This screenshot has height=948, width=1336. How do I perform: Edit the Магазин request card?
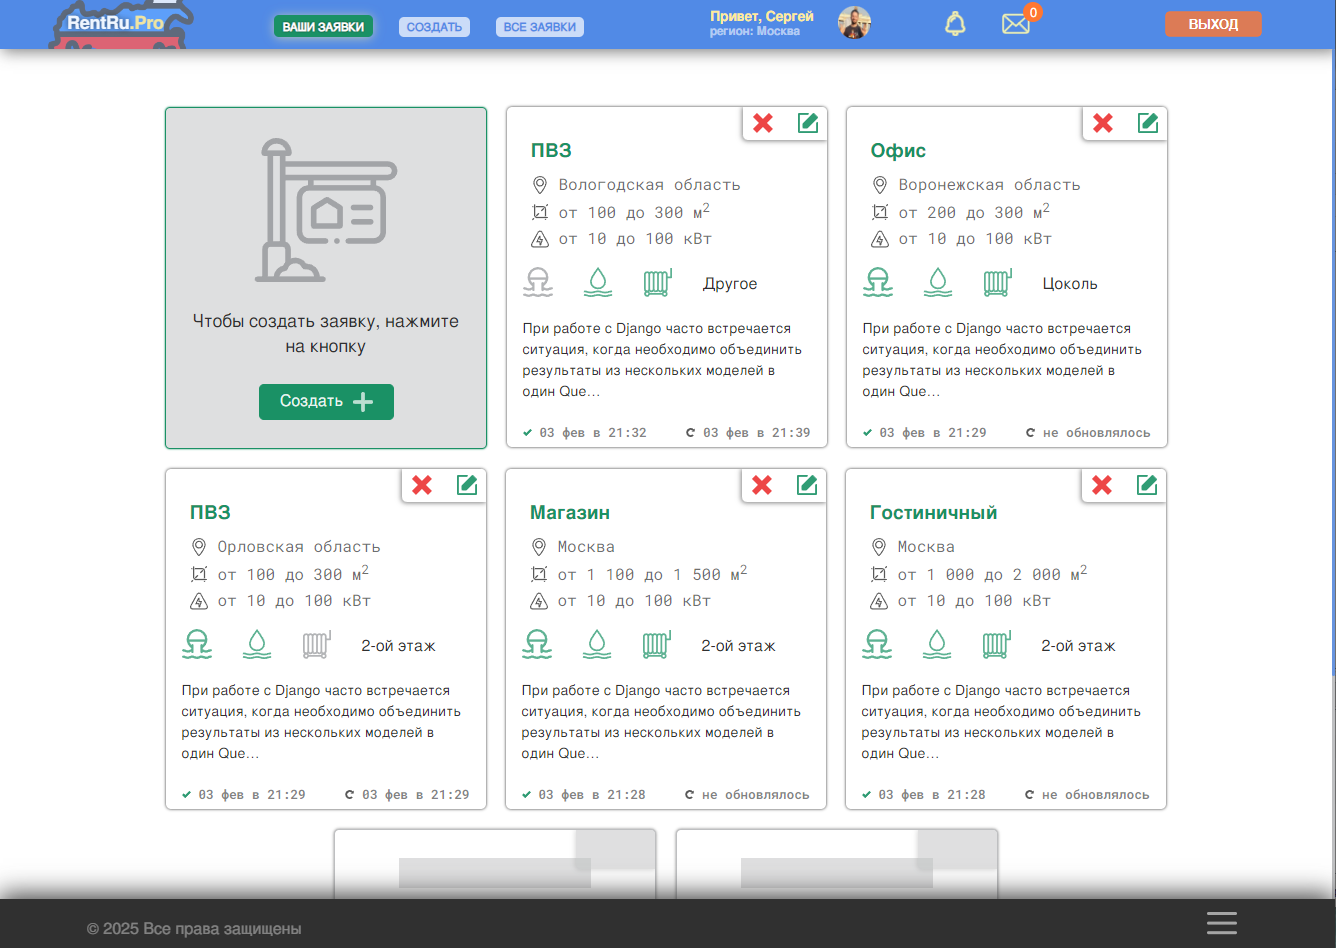pos(807,485)
